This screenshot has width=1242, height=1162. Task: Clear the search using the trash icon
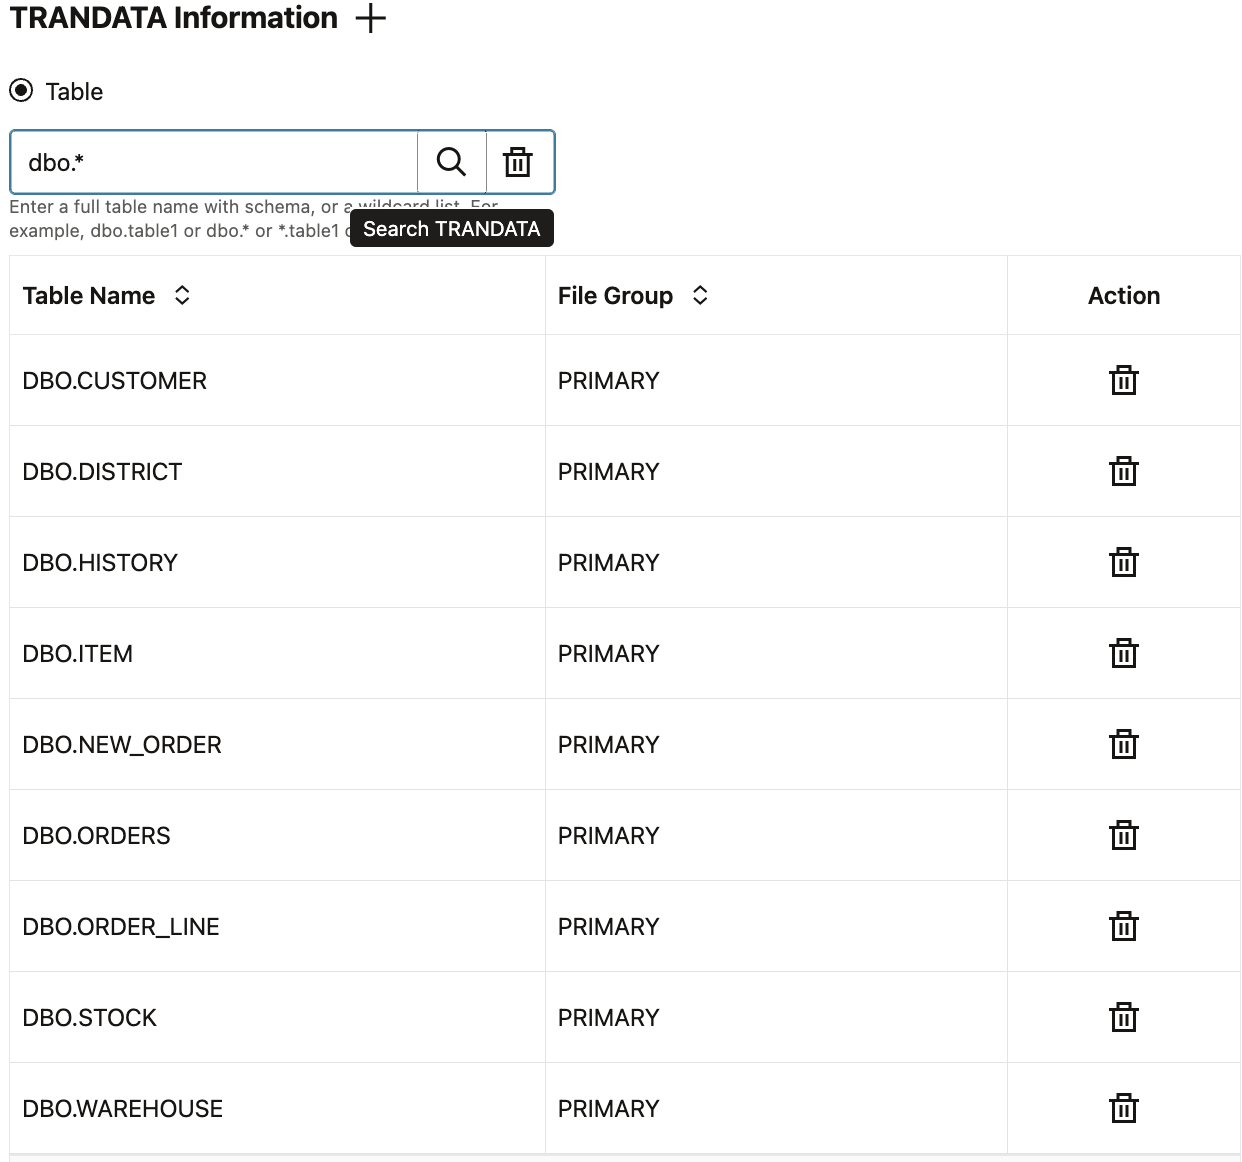[518, 161]
